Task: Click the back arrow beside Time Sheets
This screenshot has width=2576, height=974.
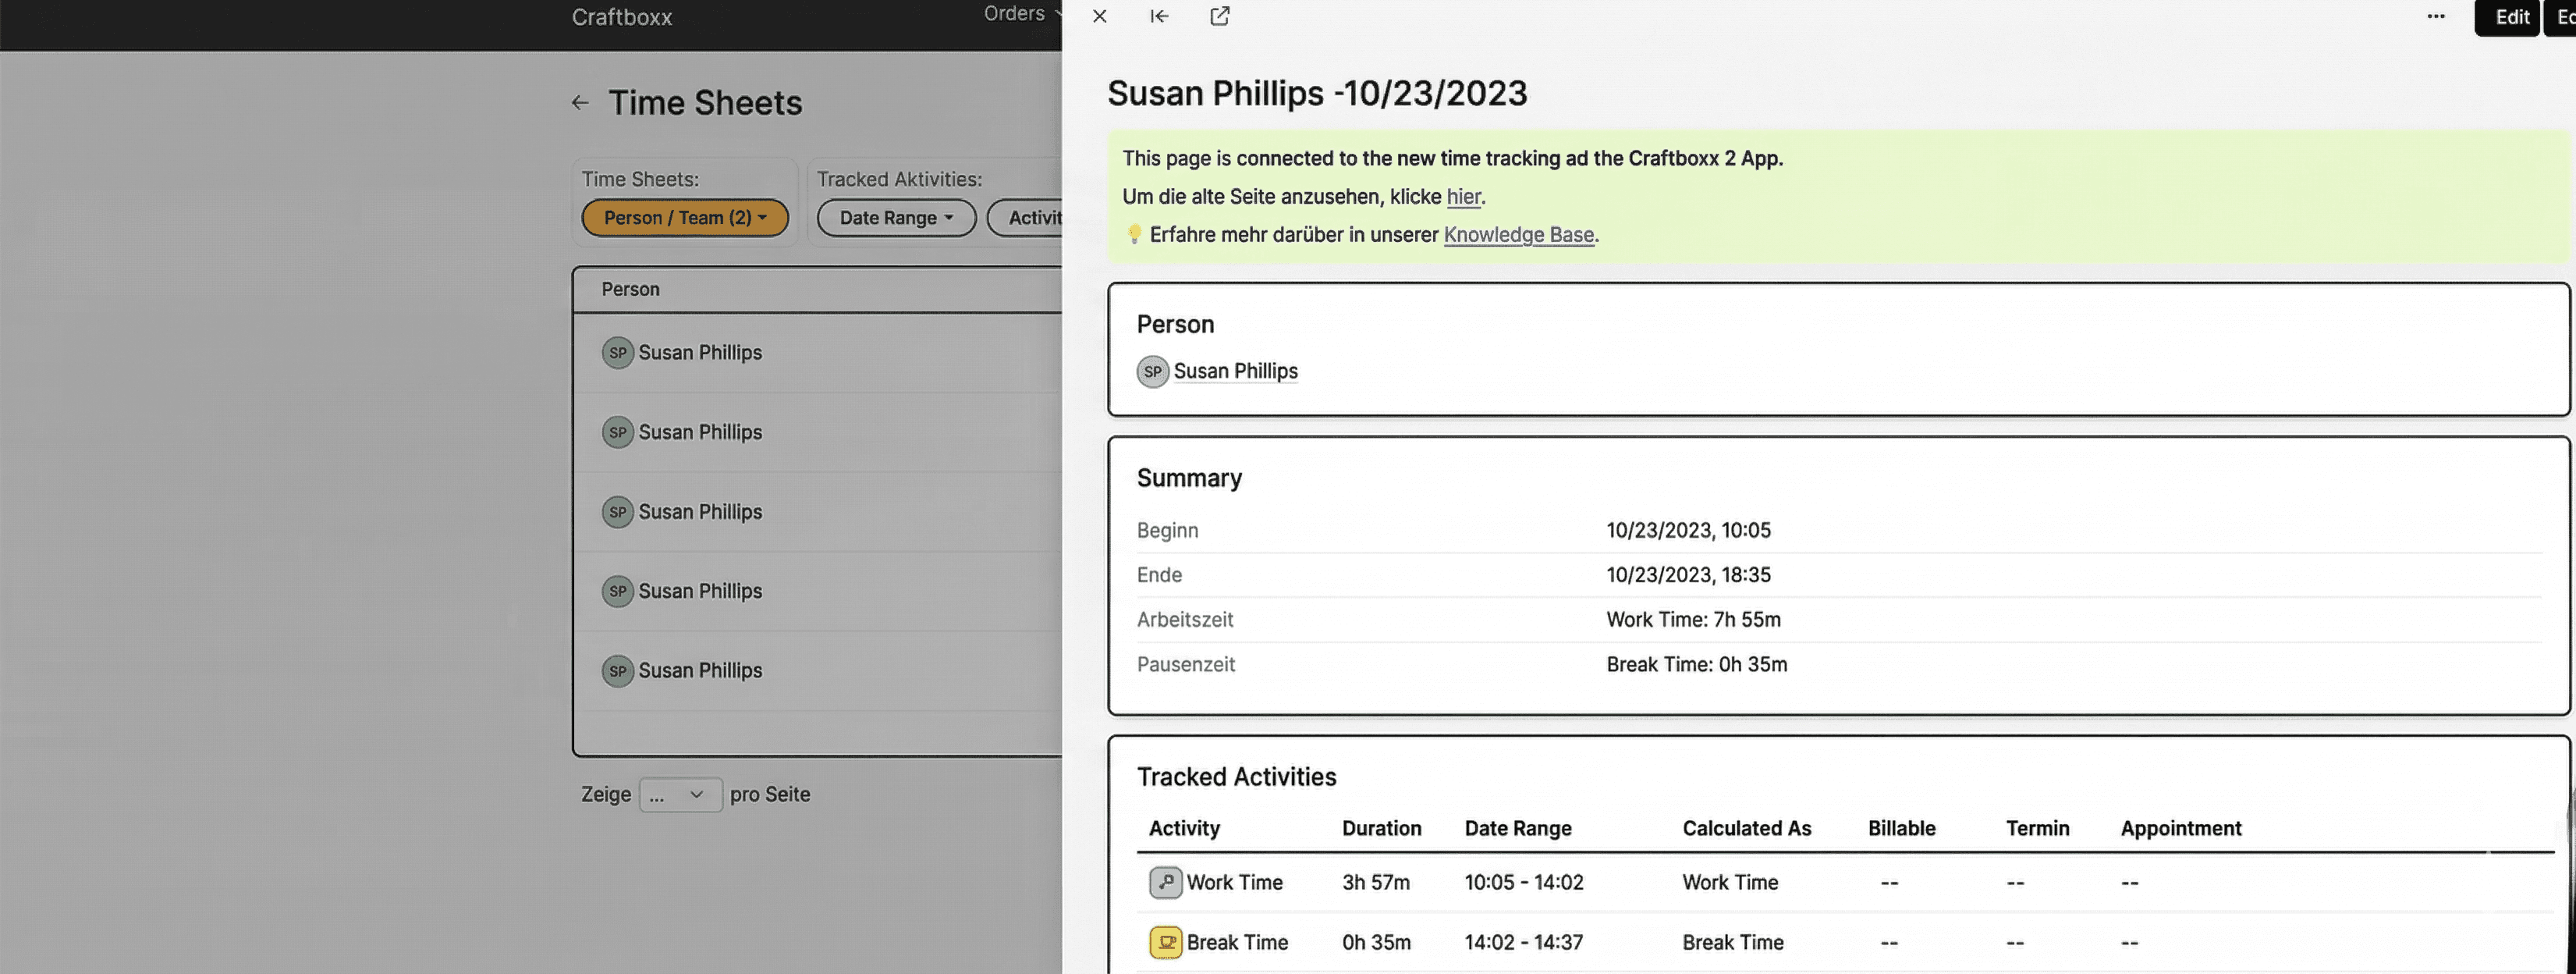Action: [580, 103]
